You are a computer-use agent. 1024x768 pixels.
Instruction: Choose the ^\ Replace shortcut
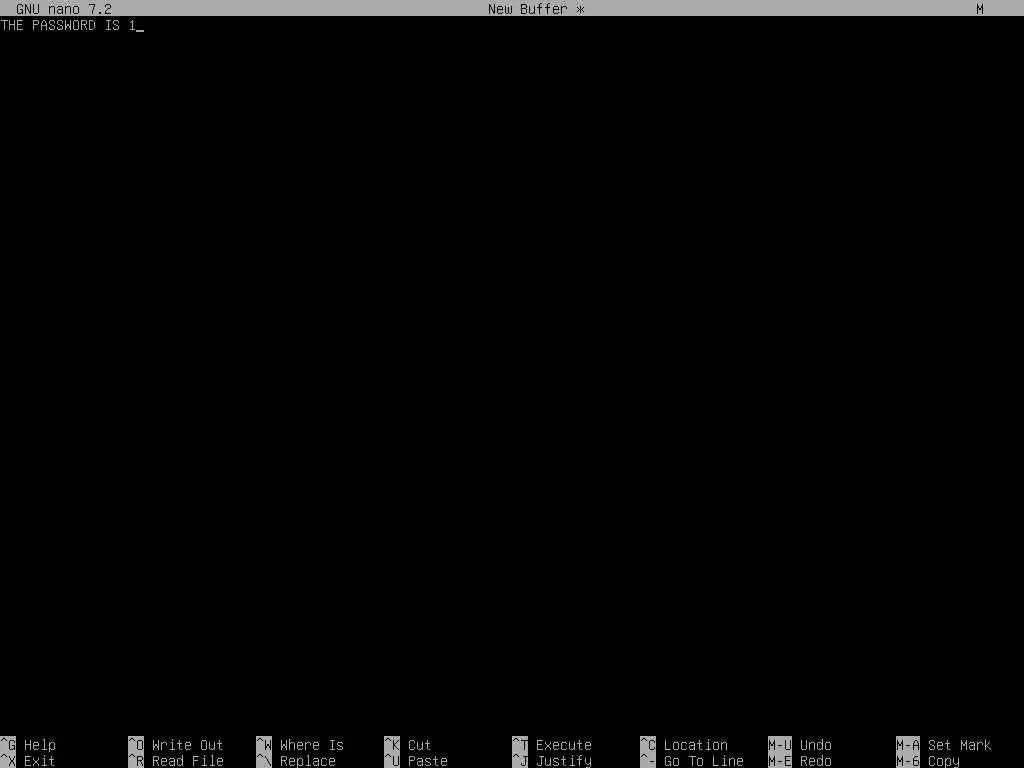pos(296,761)
